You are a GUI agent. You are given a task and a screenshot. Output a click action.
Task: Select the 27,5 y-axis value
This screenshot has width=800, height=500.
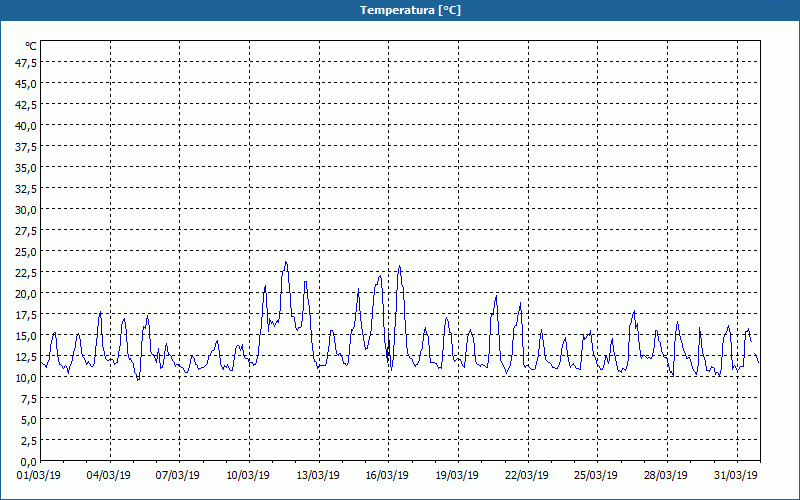point(26,231)
